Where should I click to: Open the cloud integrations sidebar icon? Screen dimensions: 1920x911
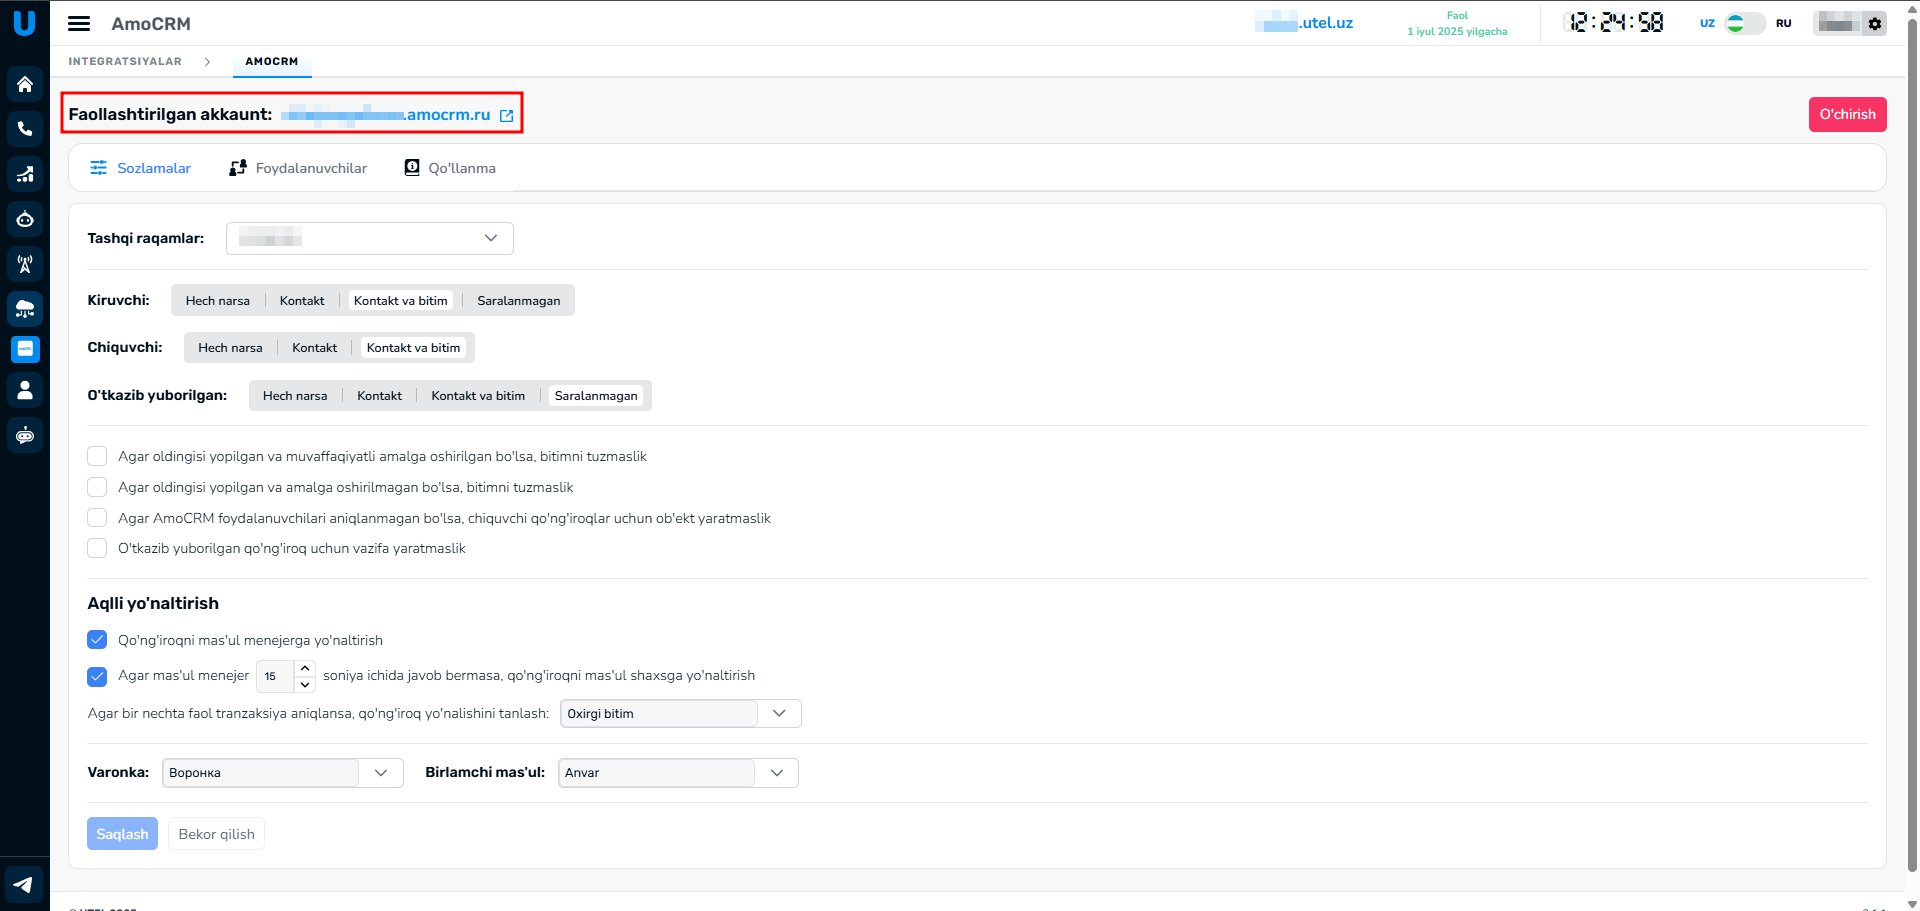pos(25,309)
